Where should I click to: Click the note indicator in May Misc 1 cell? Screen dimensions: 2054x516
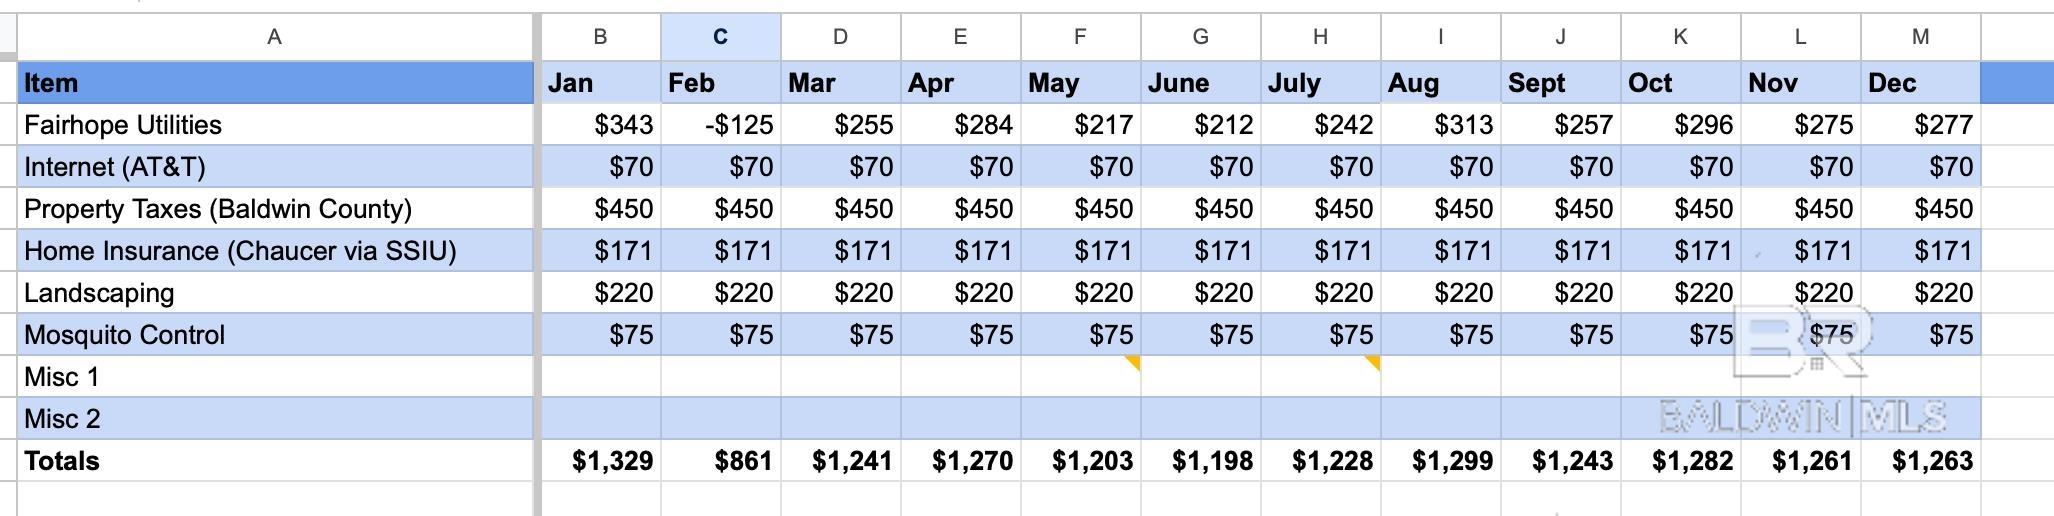coord(1133,363)
